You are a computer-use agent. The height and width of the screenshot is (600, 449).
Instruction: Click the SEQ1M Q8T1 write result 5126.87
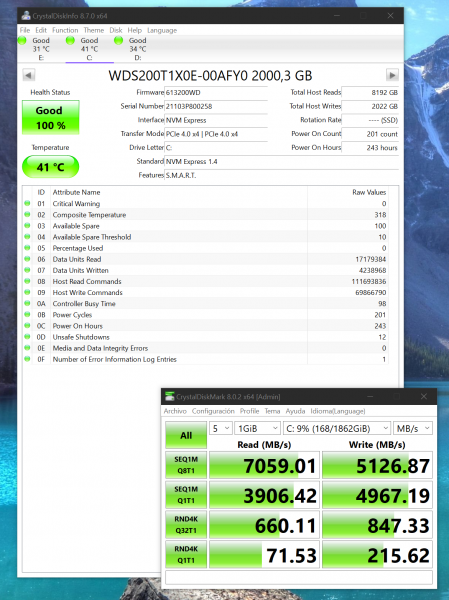coord(377,465)
